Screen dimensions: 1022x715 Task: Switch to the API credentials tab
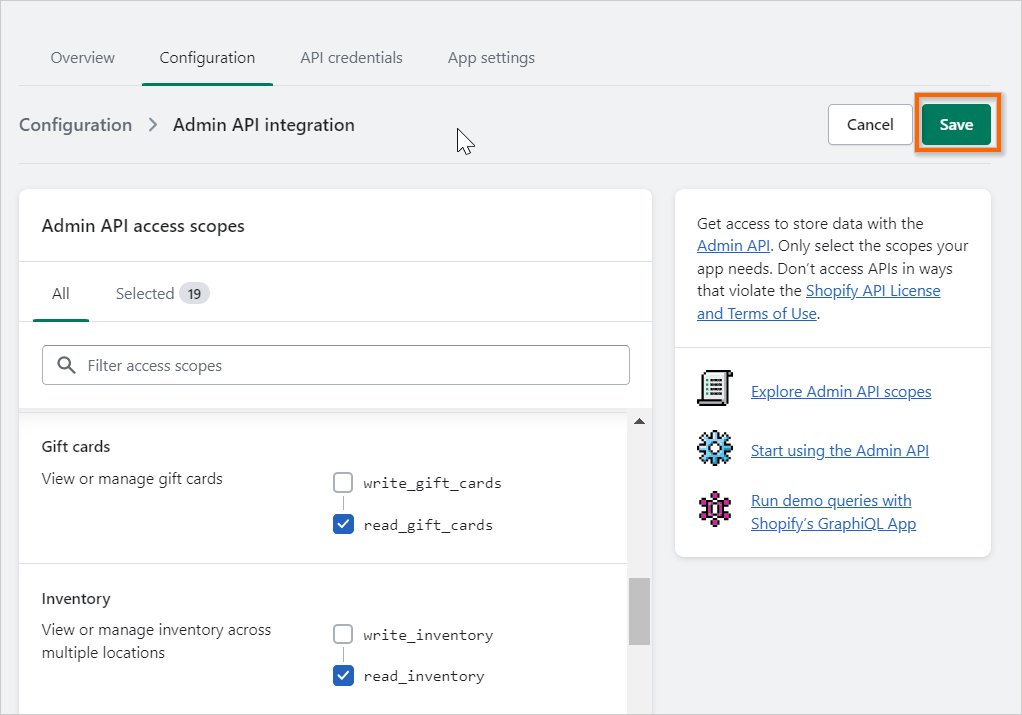(x=351, y=57)
